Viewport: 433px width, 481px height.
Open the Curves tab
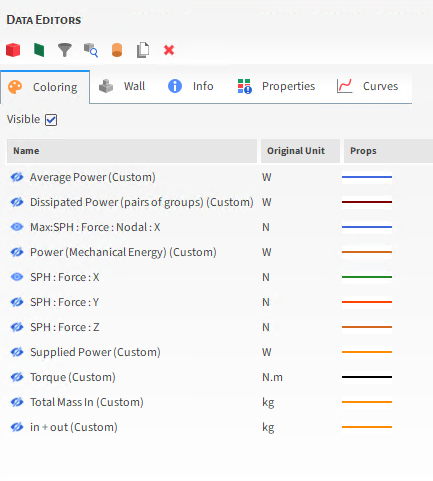(x=368, y=86)
